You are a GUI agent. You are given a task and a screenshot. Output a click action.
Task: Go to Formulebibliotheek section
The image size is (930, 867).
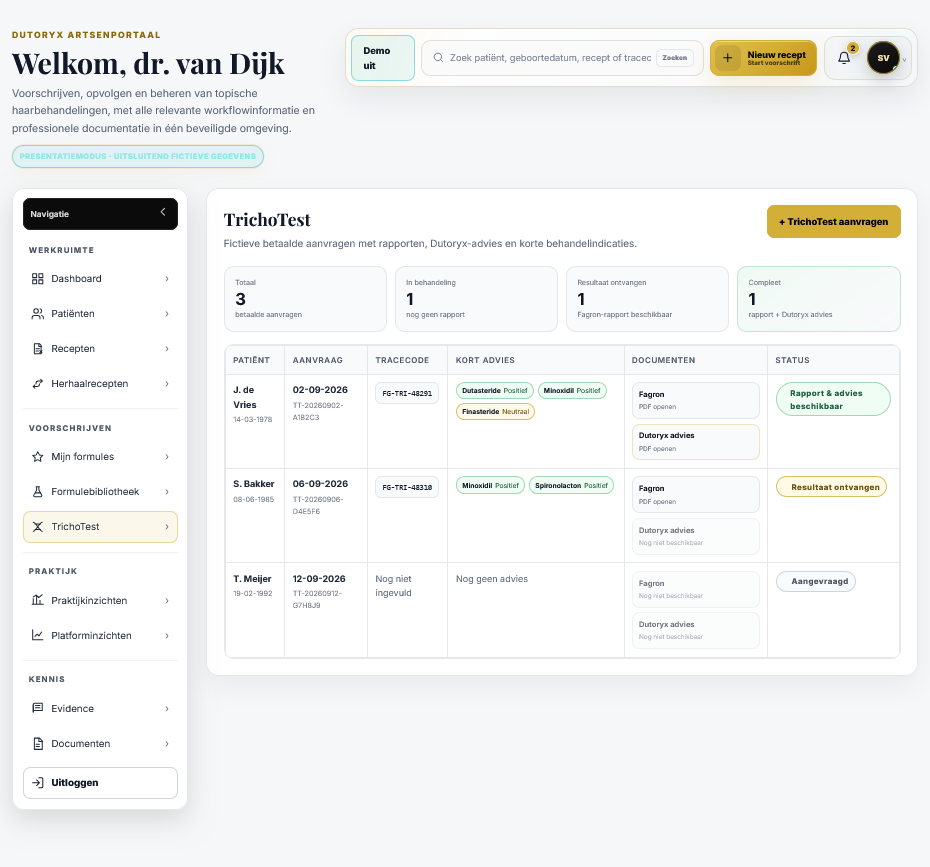[100, 492]
